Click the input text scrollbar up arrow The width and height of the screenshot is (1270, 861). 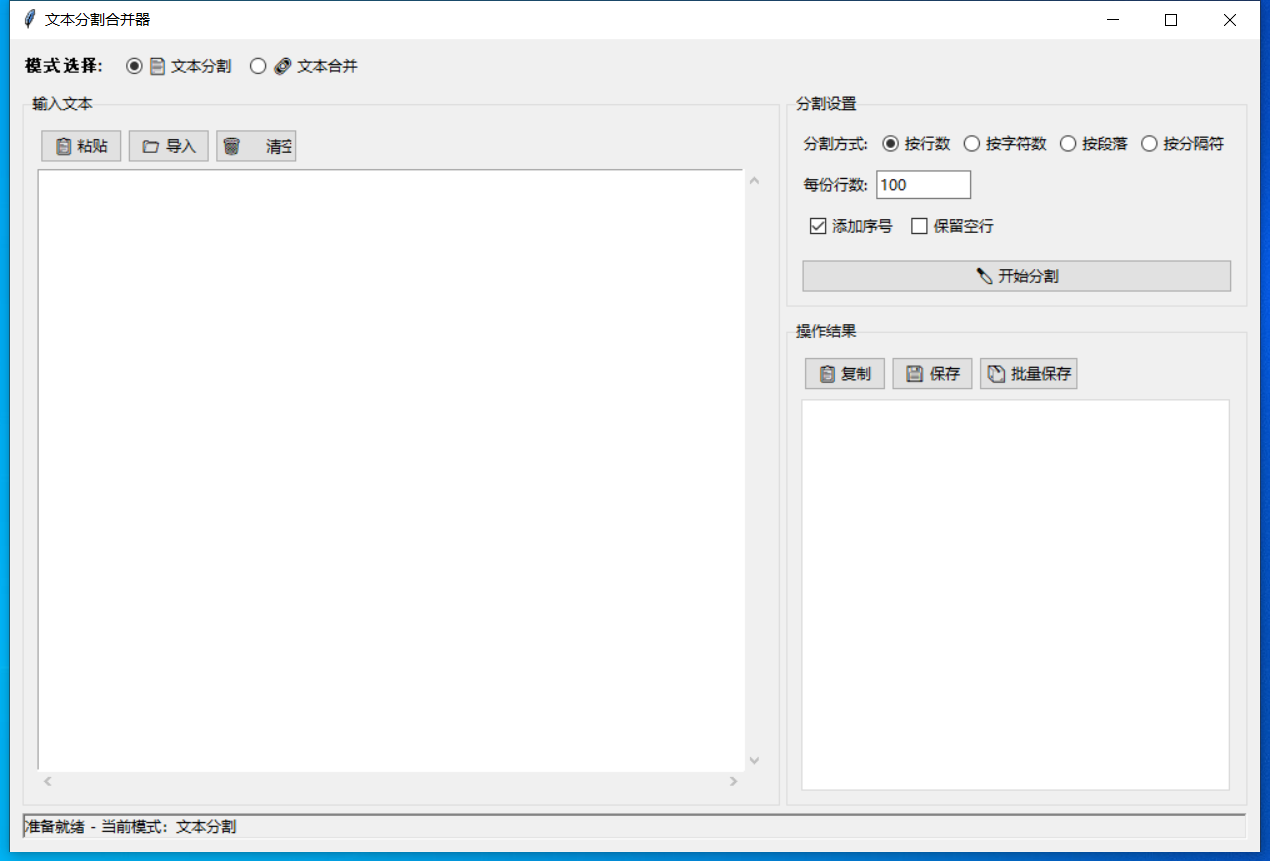pos(754,181)
